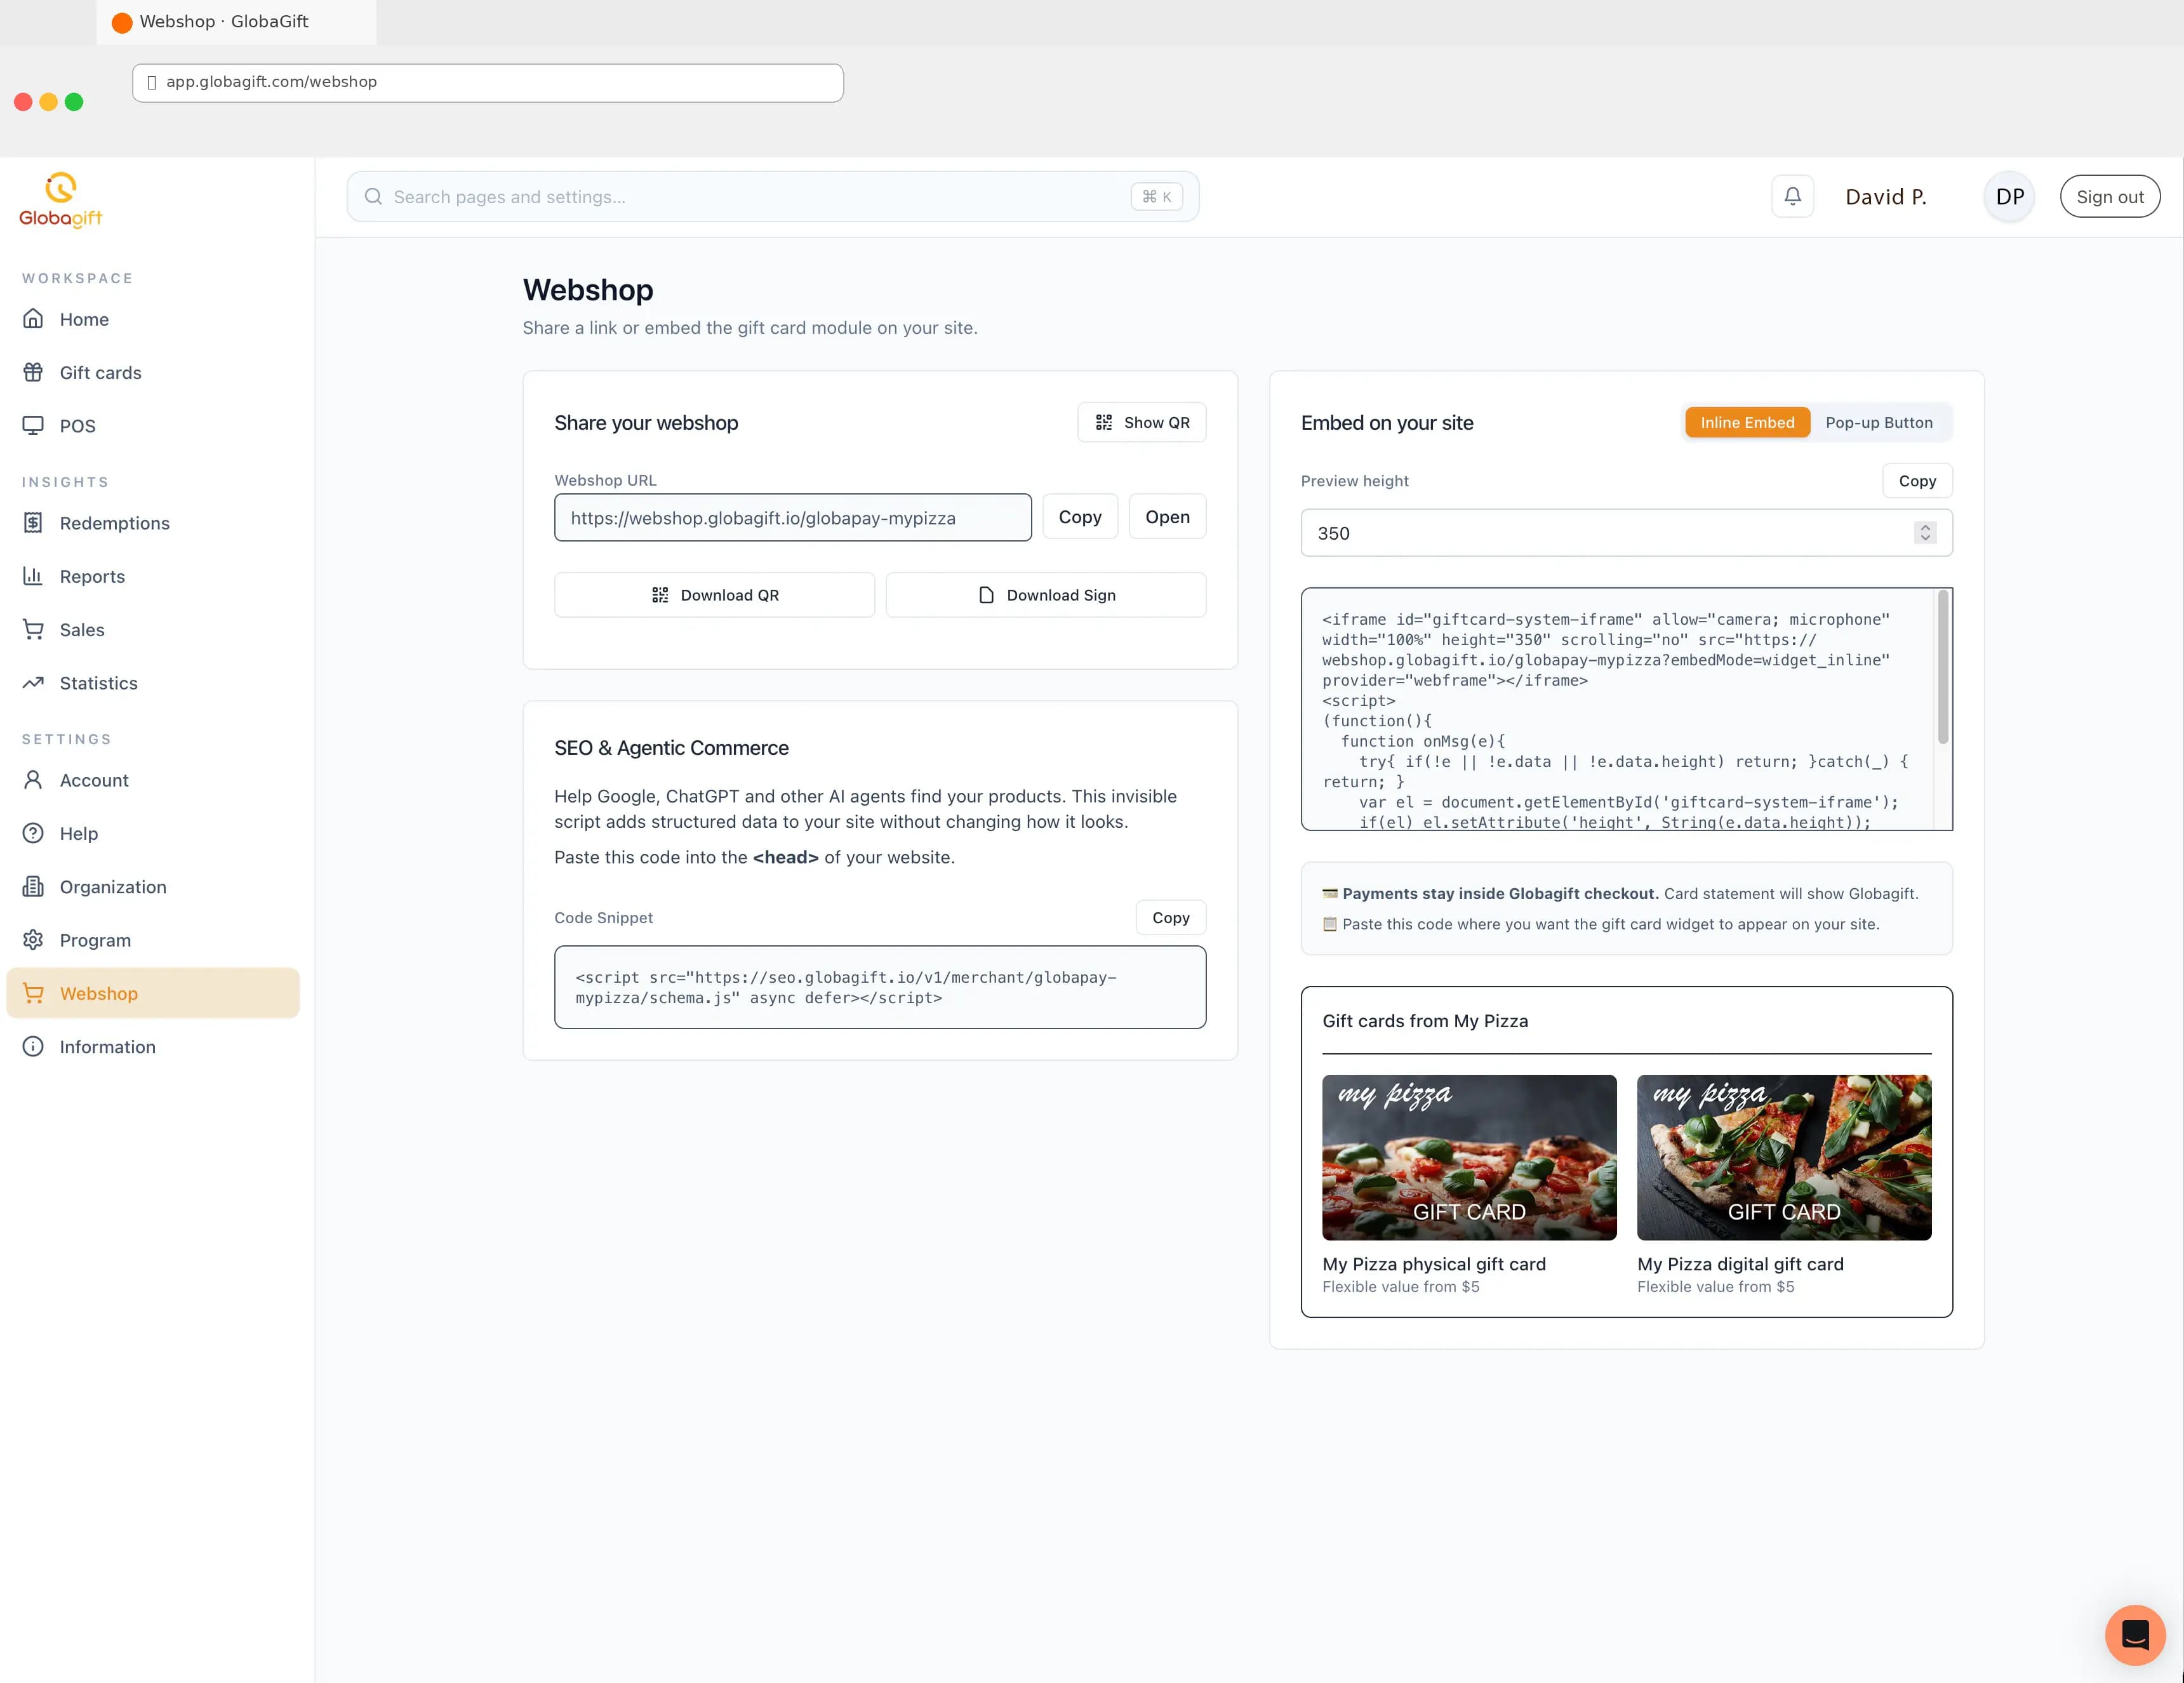
Task: Click the browser address bar
Action: coord(488,82)
